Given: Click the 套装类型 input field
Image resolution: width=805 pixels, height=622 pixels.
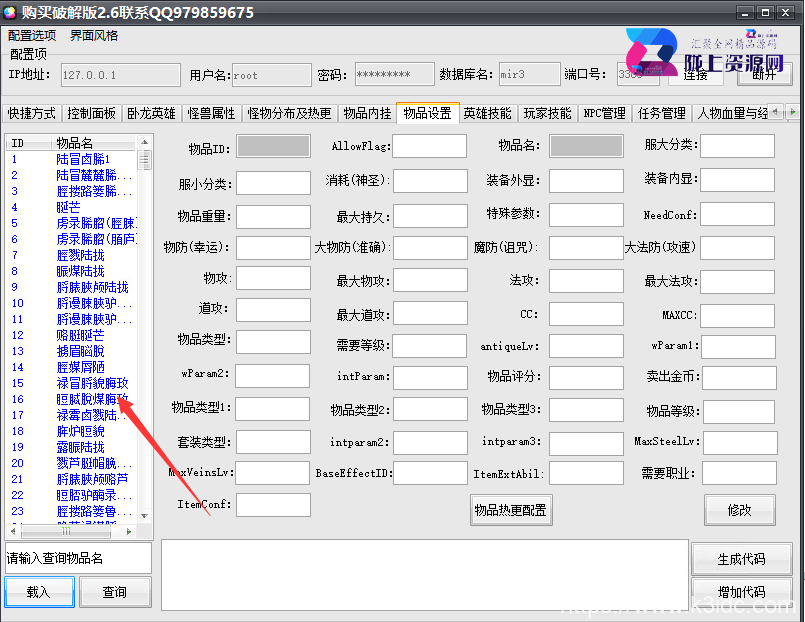Looking at the screenshot, I should coord(273,442).
